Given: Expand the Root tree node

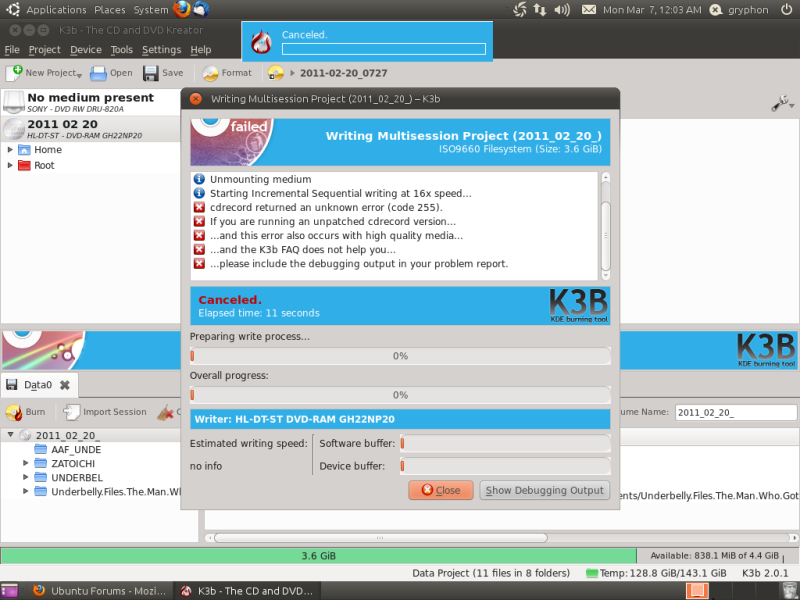Looking at the screenshot, I should tap(10, 165).
